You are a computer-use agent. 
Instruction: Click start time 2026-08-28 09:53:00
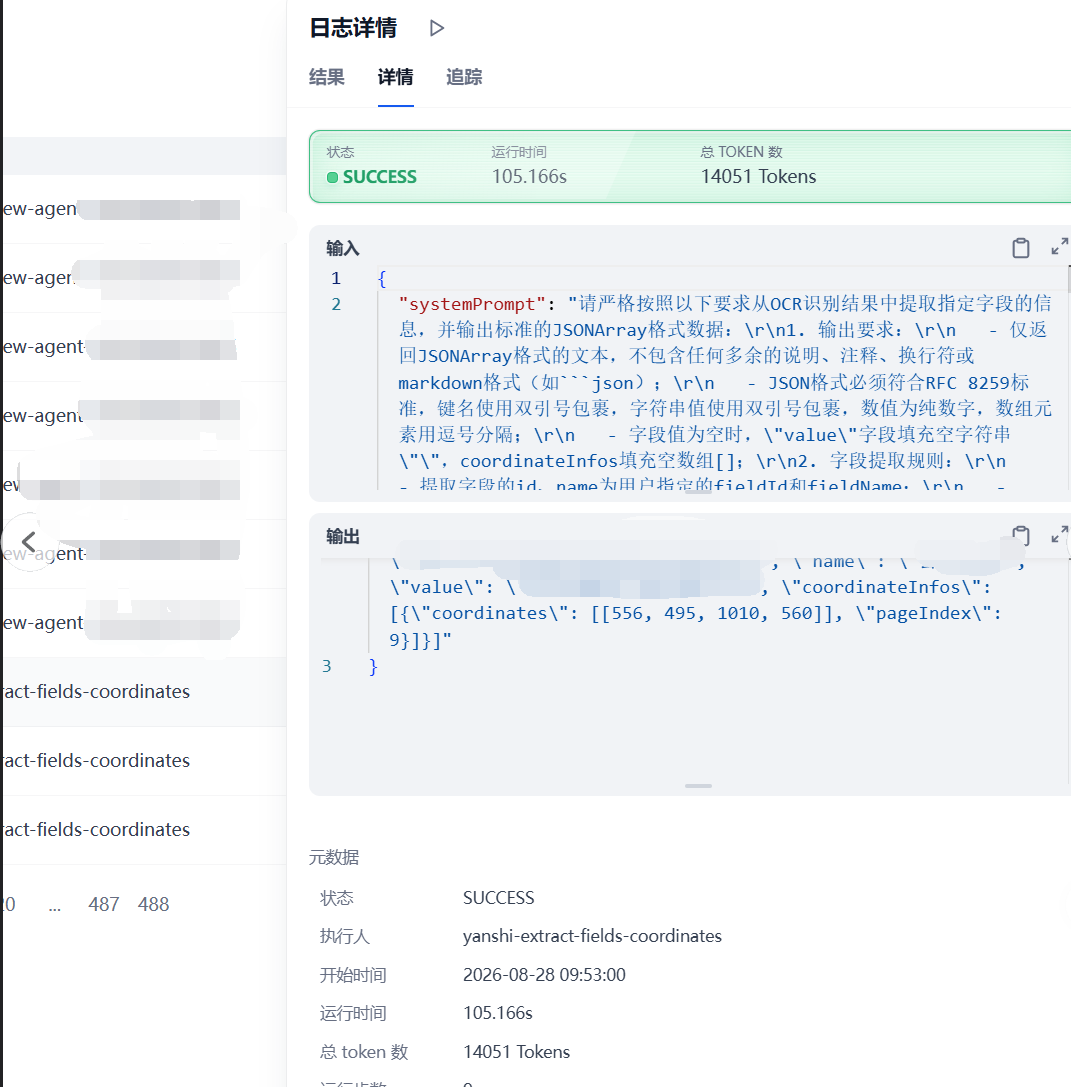tap(544, 975)
